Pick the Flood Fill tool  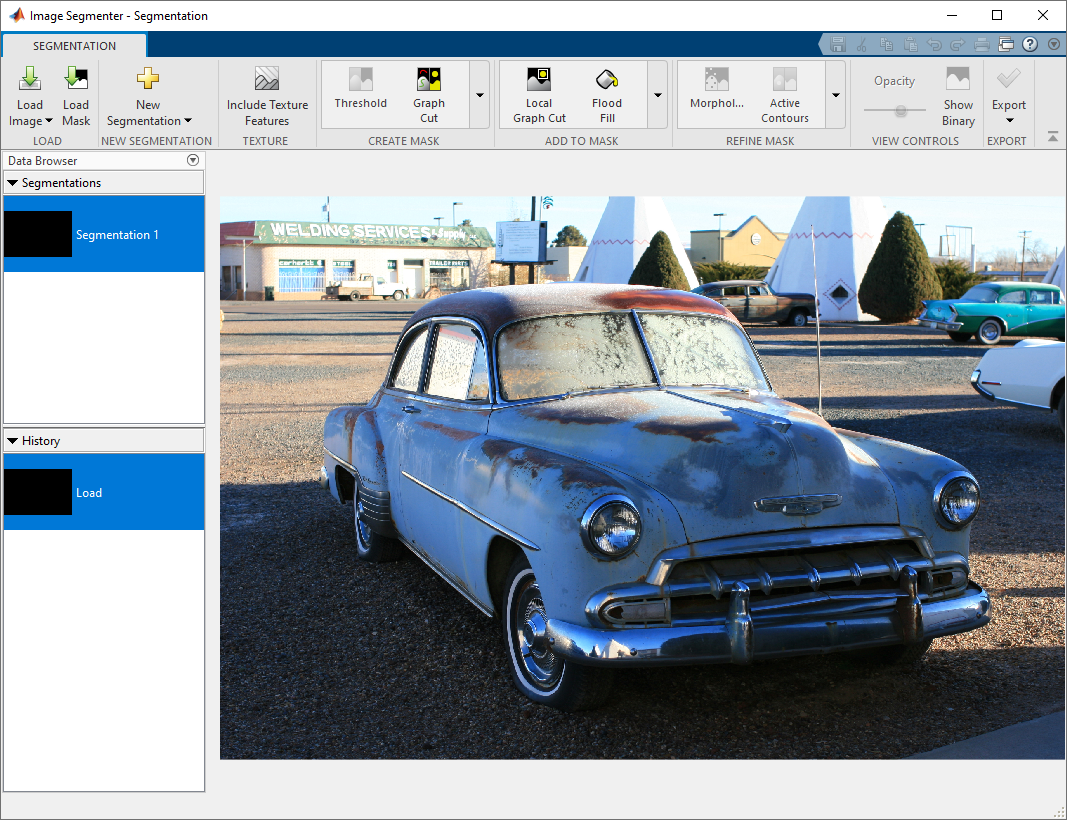tap(607, 95)
